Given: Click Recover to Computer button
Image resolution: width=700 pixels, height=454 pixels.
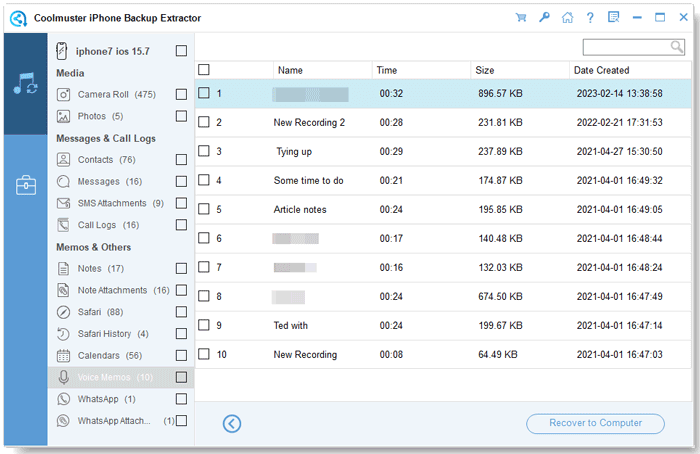Looking at the screenshot, I should [x=595, y=423].
